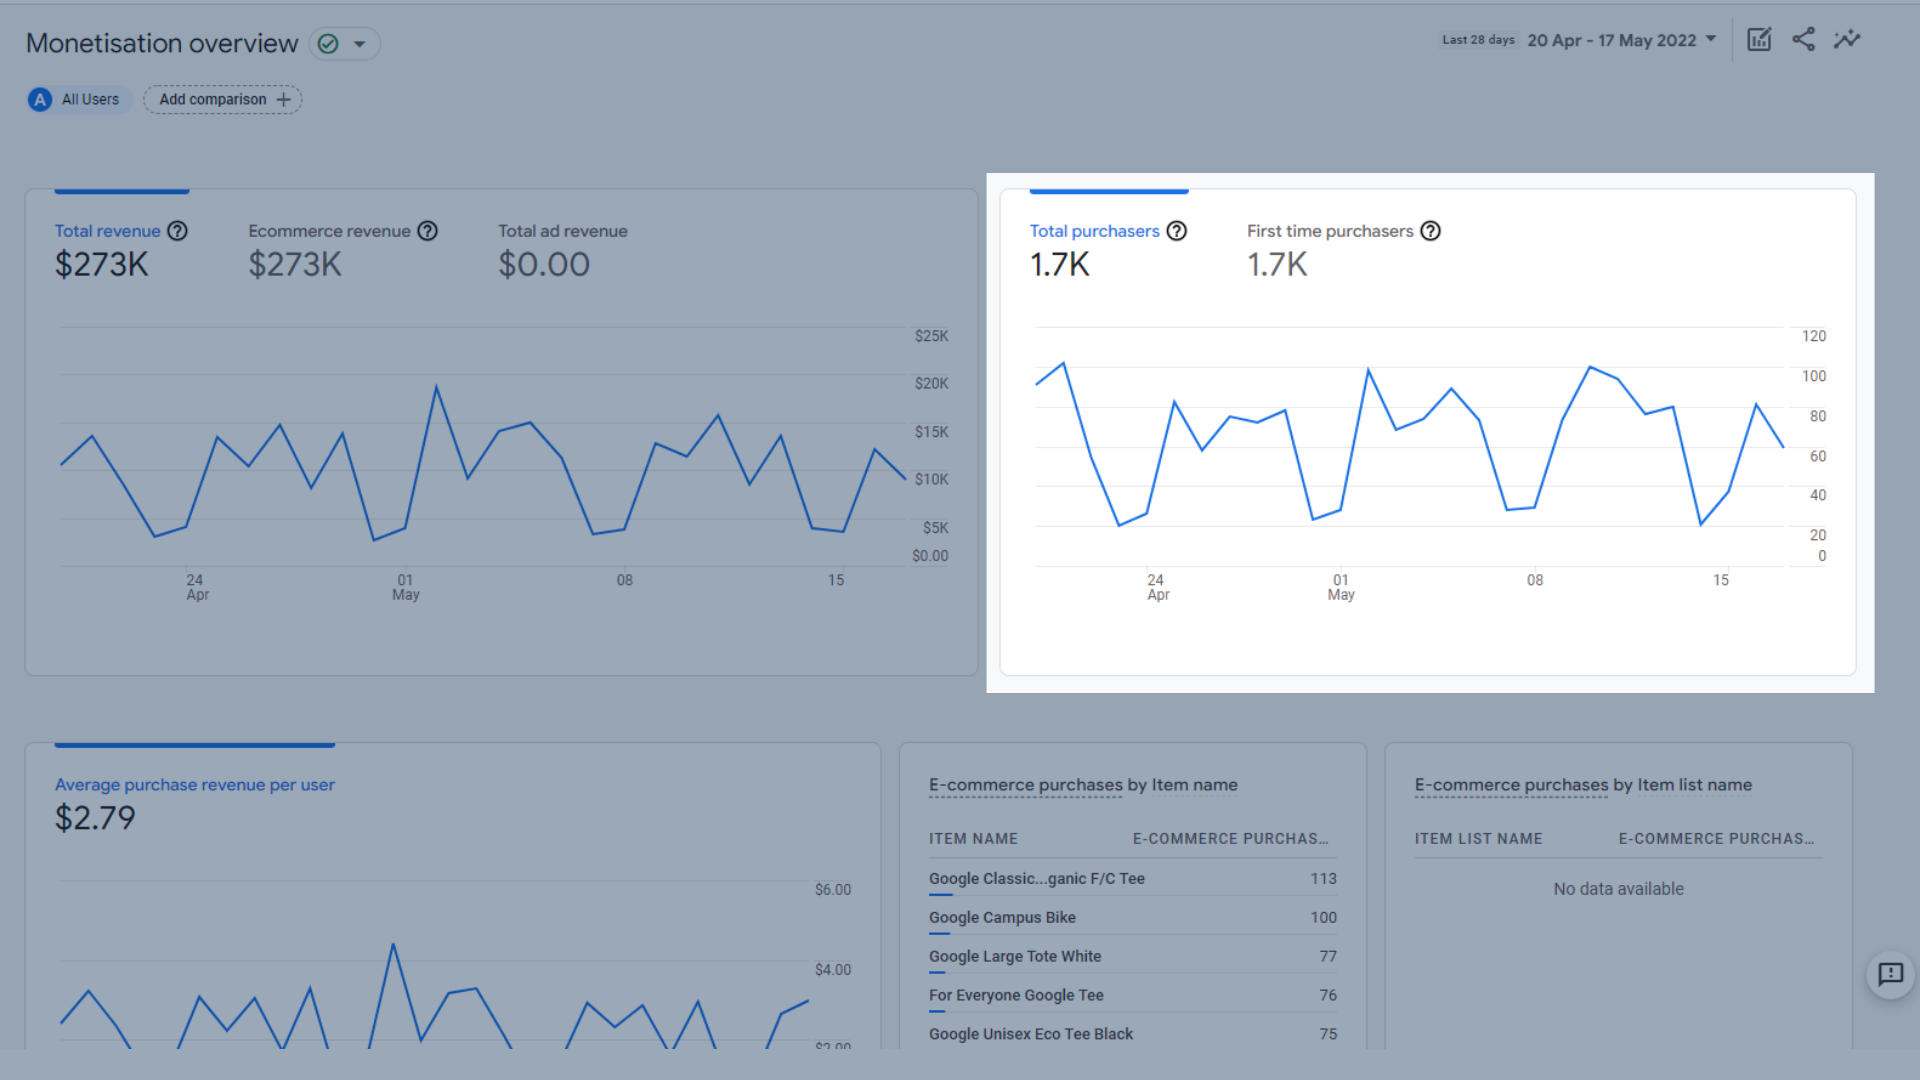Select the First time purchasers tab

pos(1329,231)
